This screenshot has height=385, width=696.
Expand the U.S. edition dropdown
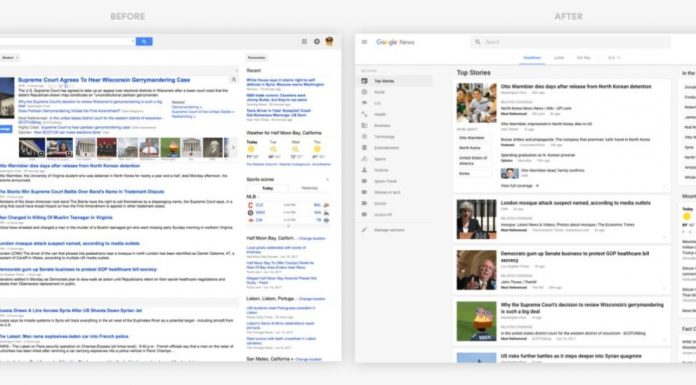coord(614,58)
